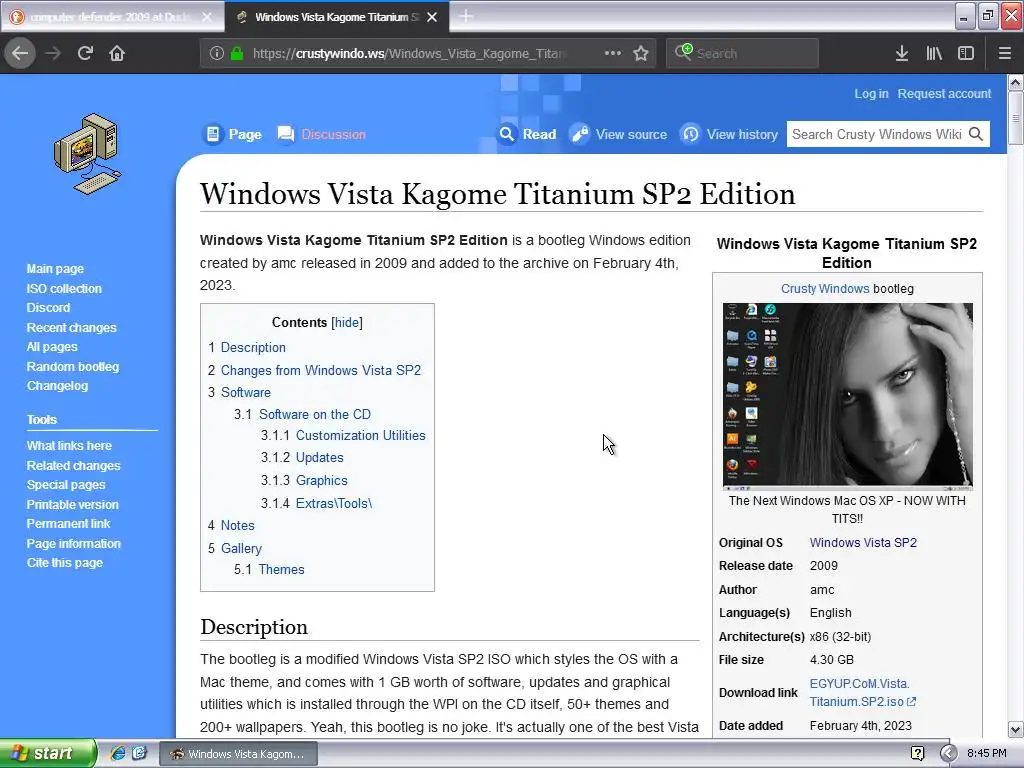Open the downloads arrow icon
1024x768 pixels.
[x=902, y=54]
